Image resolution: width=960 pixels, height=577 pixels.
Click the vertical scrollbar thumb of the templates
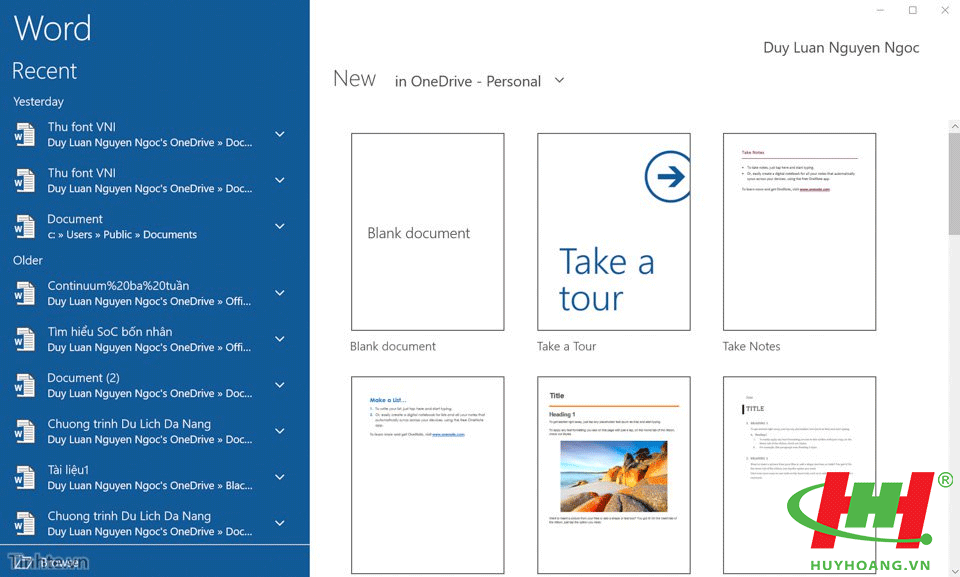(x=954, y=183)
